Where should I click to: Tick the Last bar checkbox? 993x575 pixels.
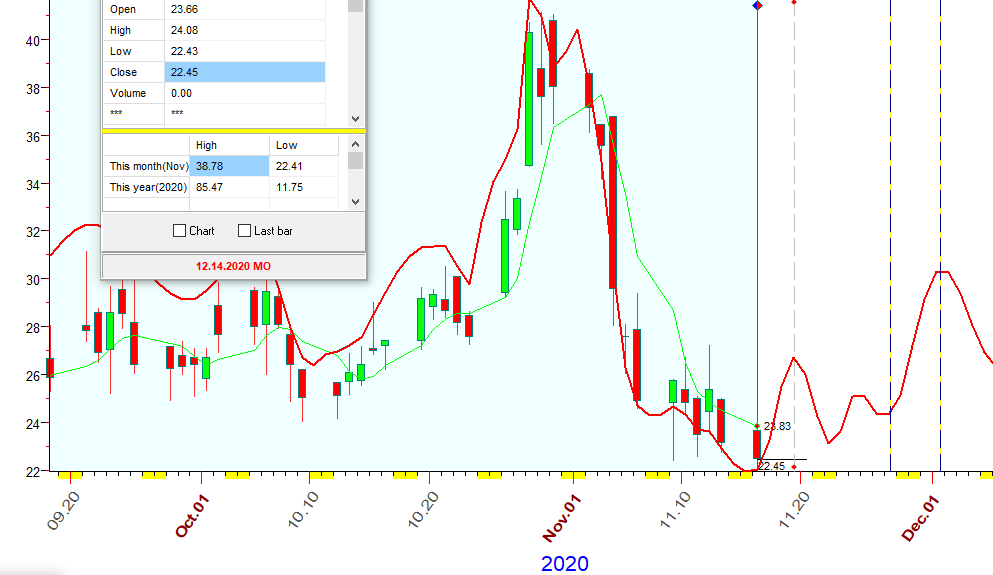245,231
